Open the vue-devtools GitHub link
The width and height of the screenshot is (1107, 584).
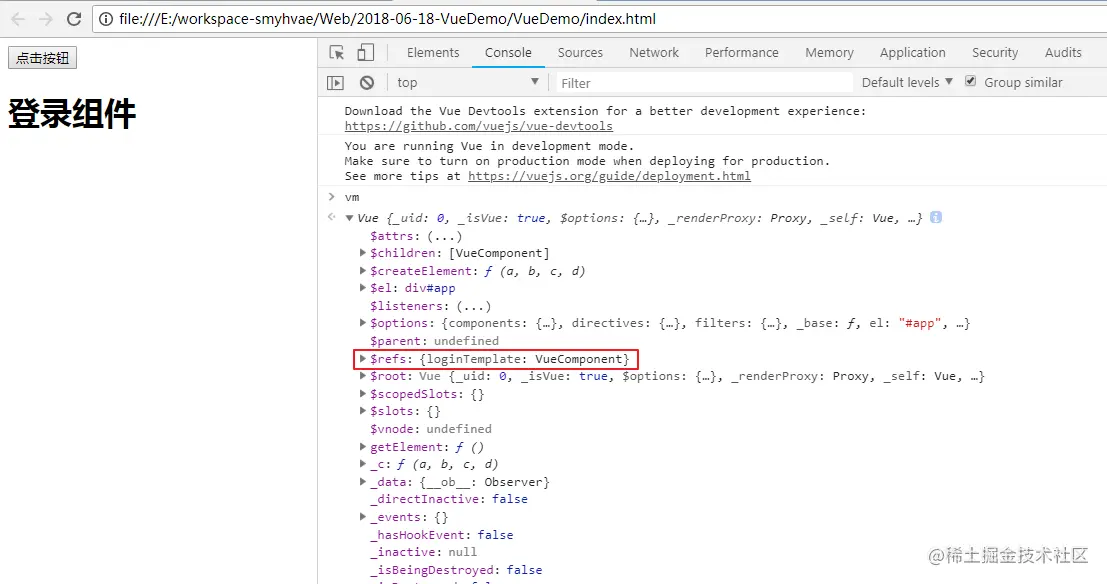tap(479, 126)
